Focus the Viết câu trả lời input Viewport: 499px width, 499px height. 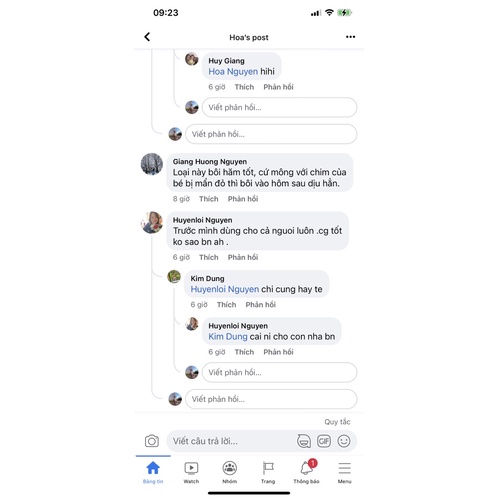tap(230, 441)
